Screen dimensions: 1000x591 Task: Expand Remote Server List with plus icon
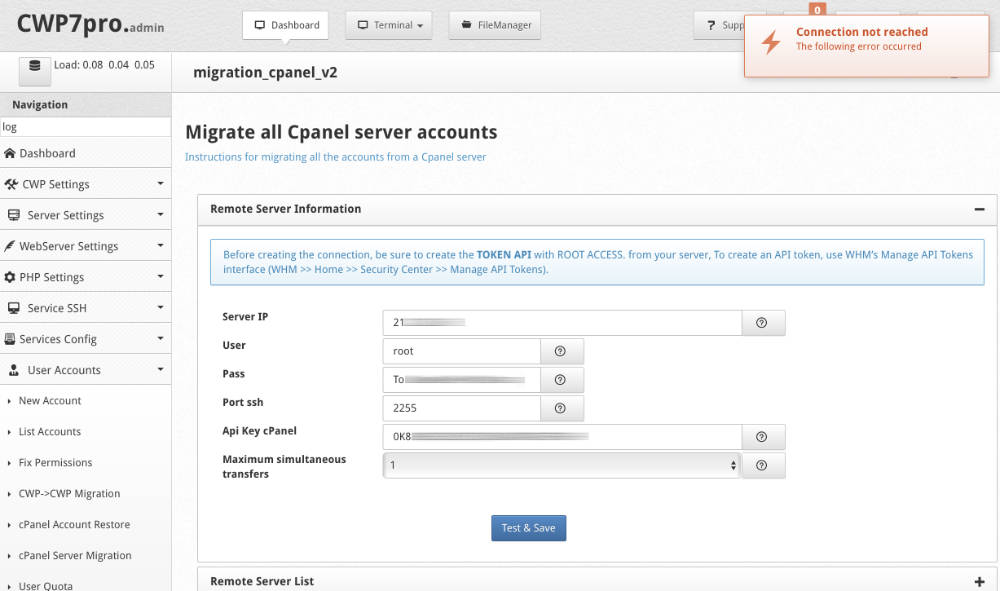pos(979,581)
